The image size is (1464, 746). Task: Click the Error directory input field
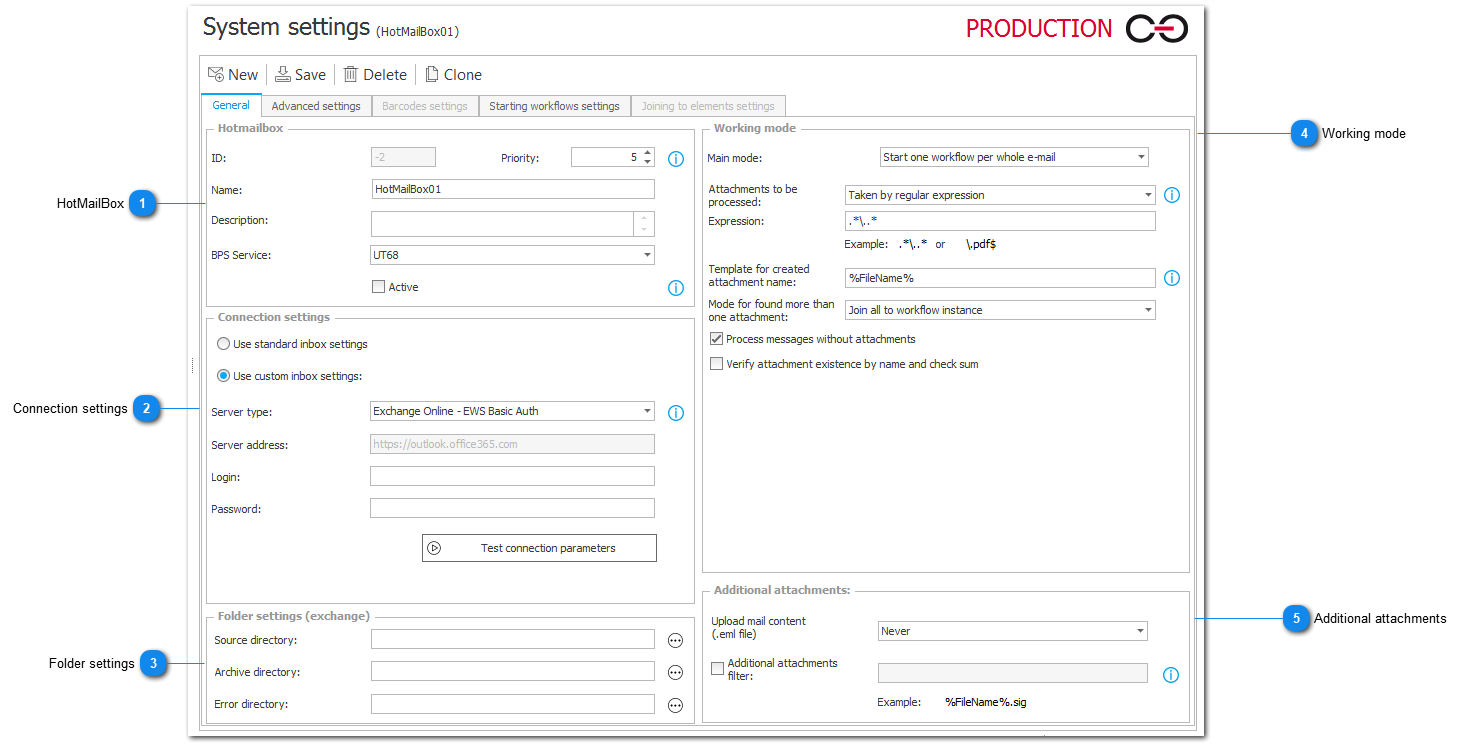512,704
